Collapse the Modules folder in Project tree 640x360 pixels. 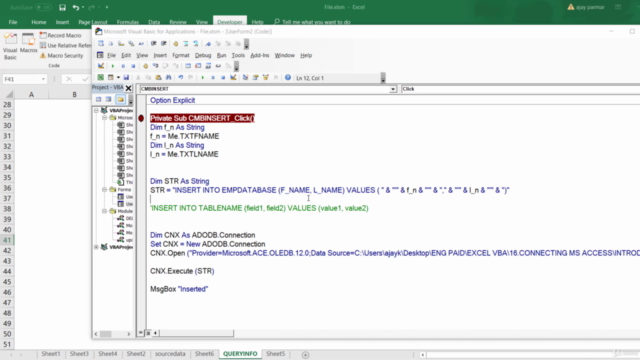[x=104, y=211]
